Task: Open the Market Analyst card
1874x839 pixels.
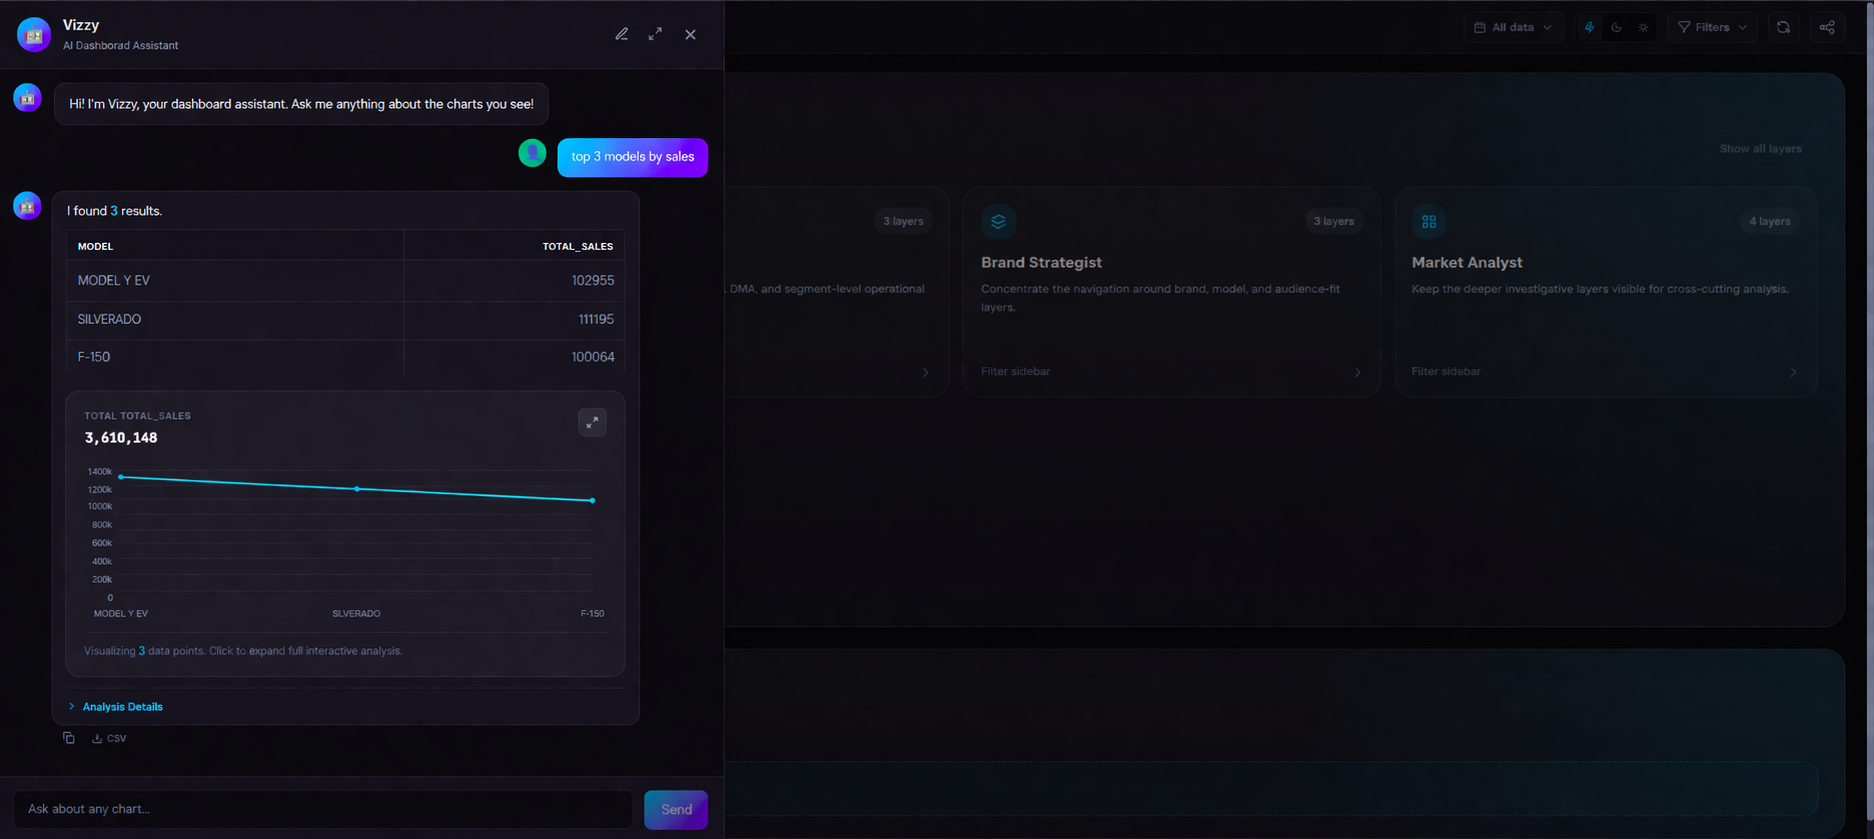Action: click(x=1605, y=290)
